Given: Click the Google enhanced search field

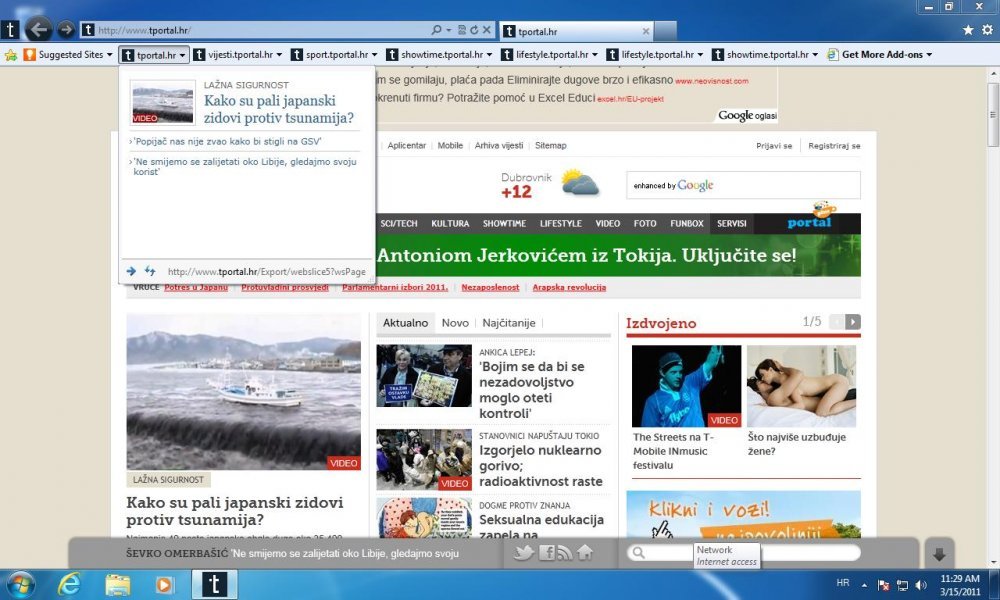Looking at the screenshot, I should pos(743,185).
